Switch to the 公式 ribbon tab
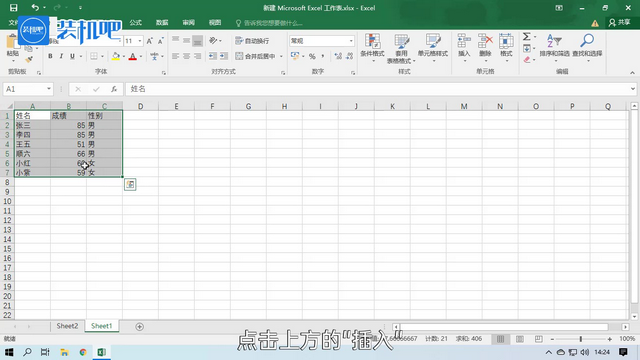This screenshot has height=360, width=640. [x=136, y=22]
